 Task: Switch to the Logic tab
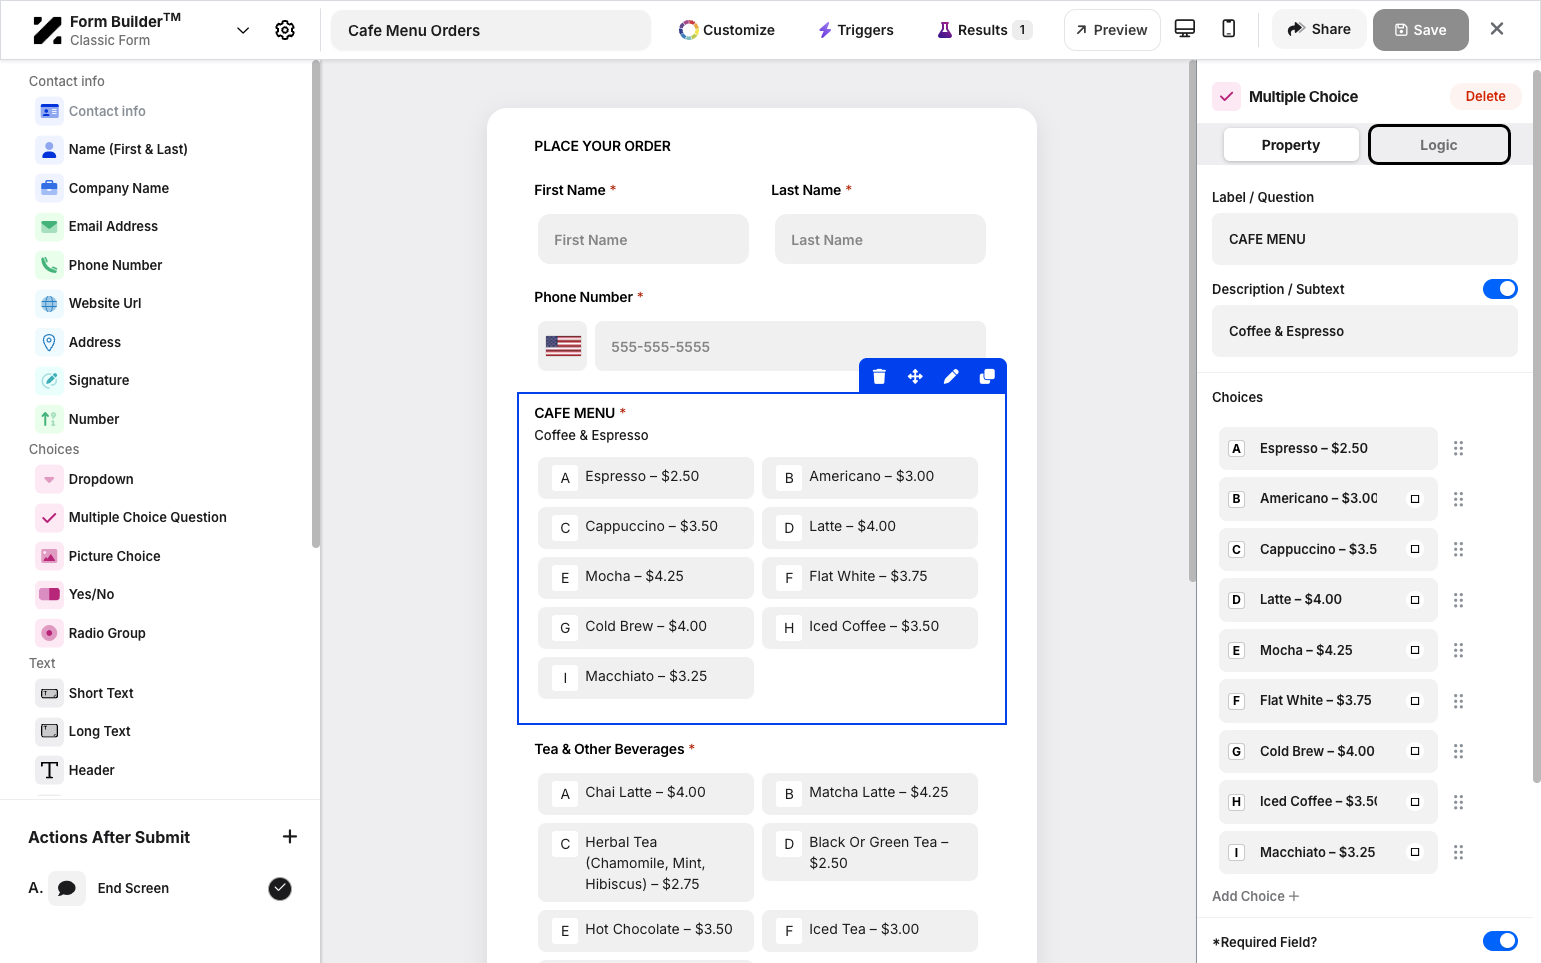click(x=1439, y=145)
